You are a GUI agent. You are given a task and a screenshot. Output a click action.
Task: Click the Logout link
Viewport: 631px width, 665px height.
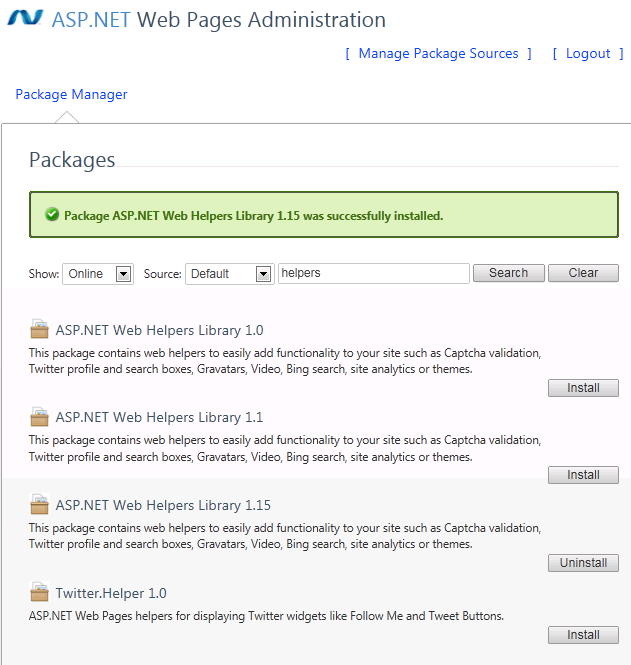(588, 53)
